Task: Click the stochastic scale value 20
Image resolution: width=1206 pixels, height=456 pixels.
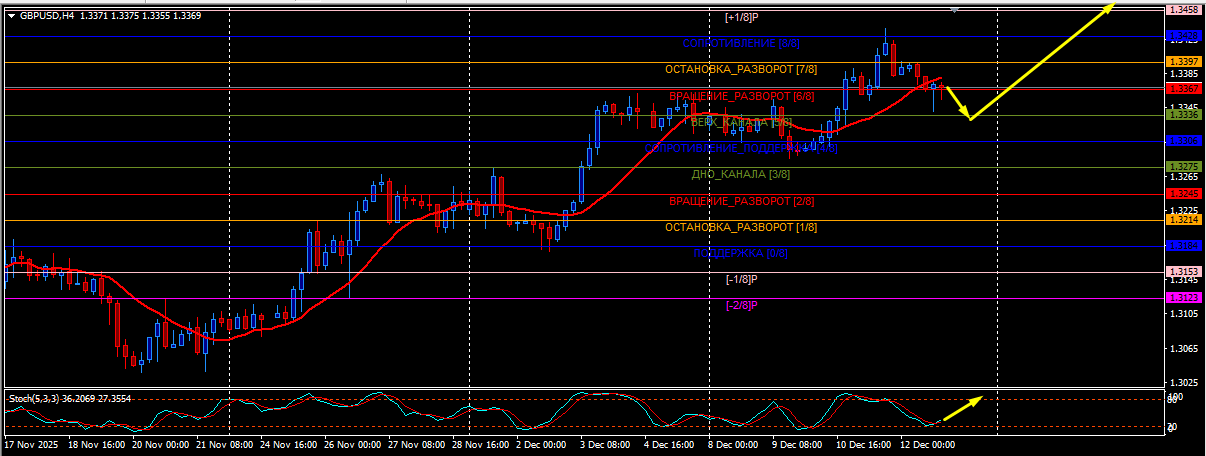Action: [x=1172, y=427]
